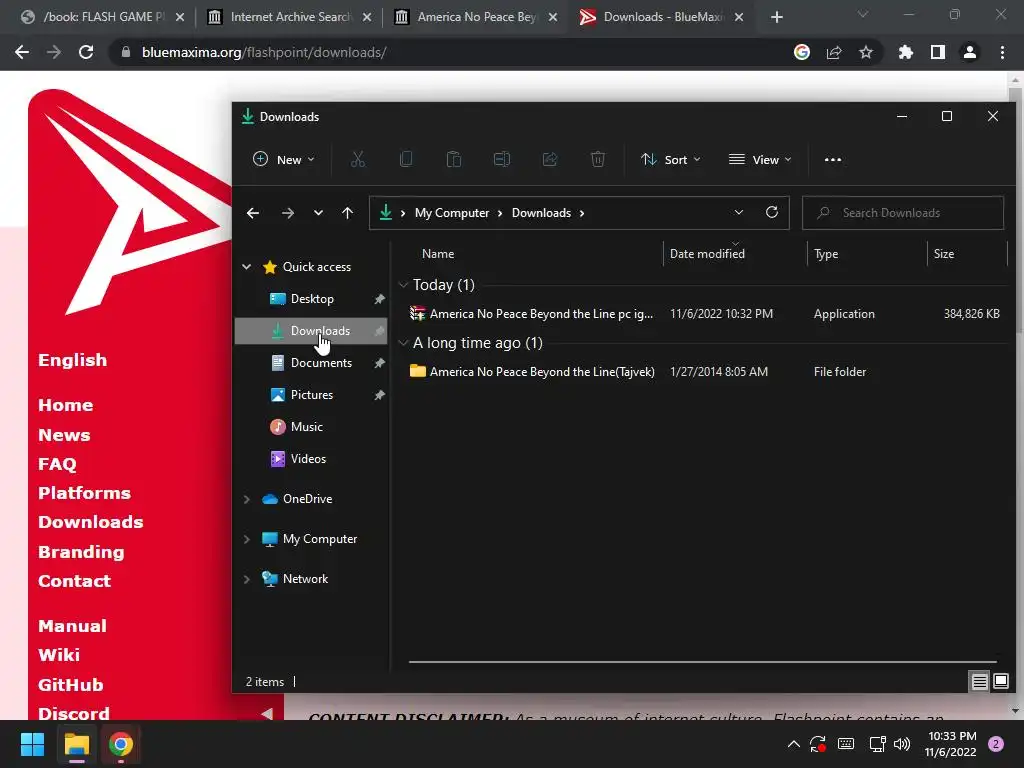Click the Cut scissors icon in Explorer toolbar
The image size is (1024, 768).
click(x=358, y=159)
